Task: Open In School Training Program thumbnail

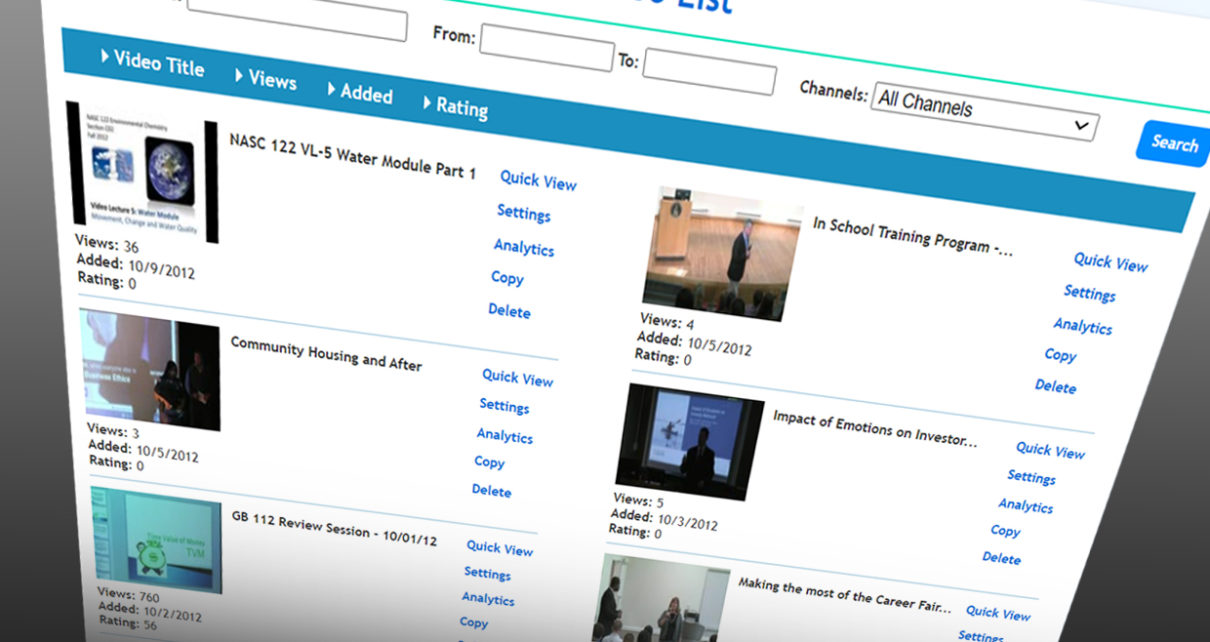Action: (x=724, y=253)
